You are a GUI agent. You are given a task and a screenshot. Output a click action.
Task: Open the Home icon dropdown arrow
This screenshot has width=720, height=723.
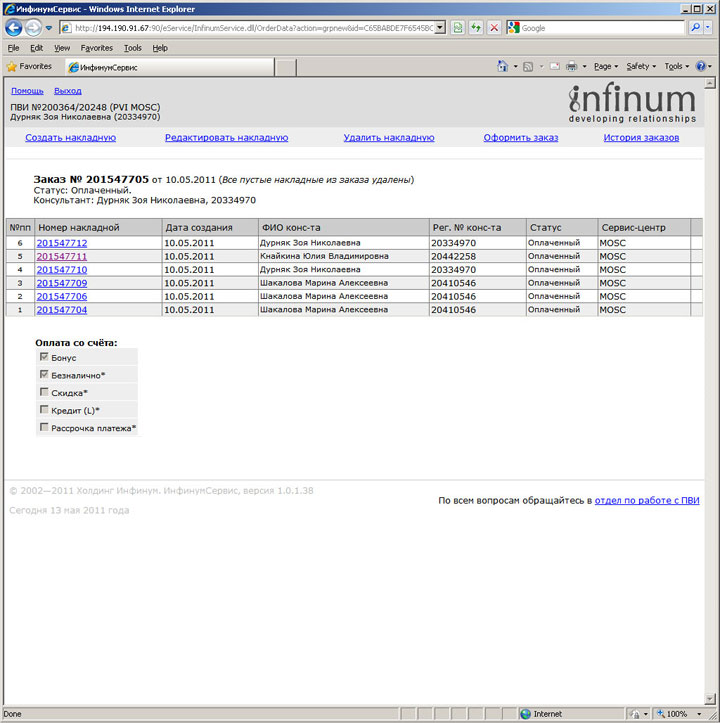(x=516, y=66)
